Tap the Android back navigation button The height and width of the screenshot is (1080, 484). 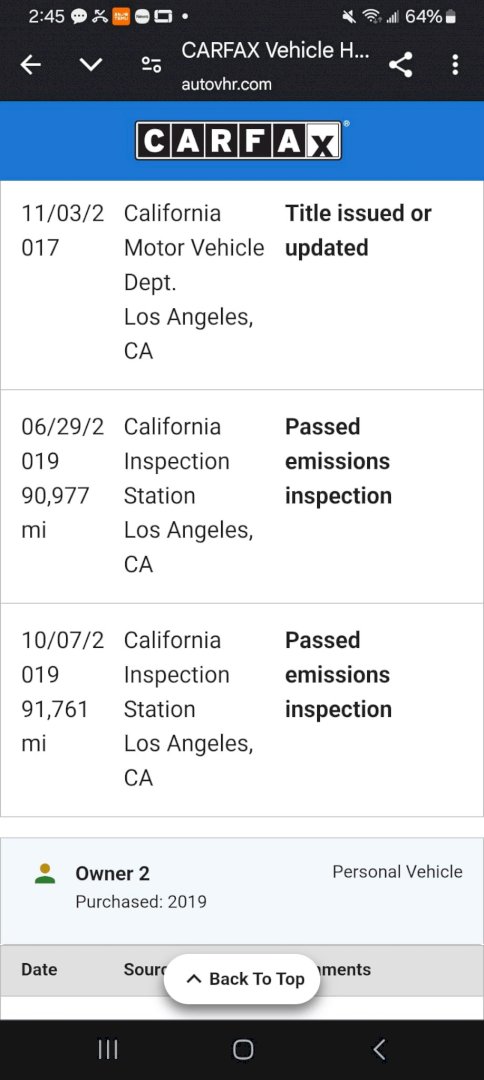[378, 1050]
